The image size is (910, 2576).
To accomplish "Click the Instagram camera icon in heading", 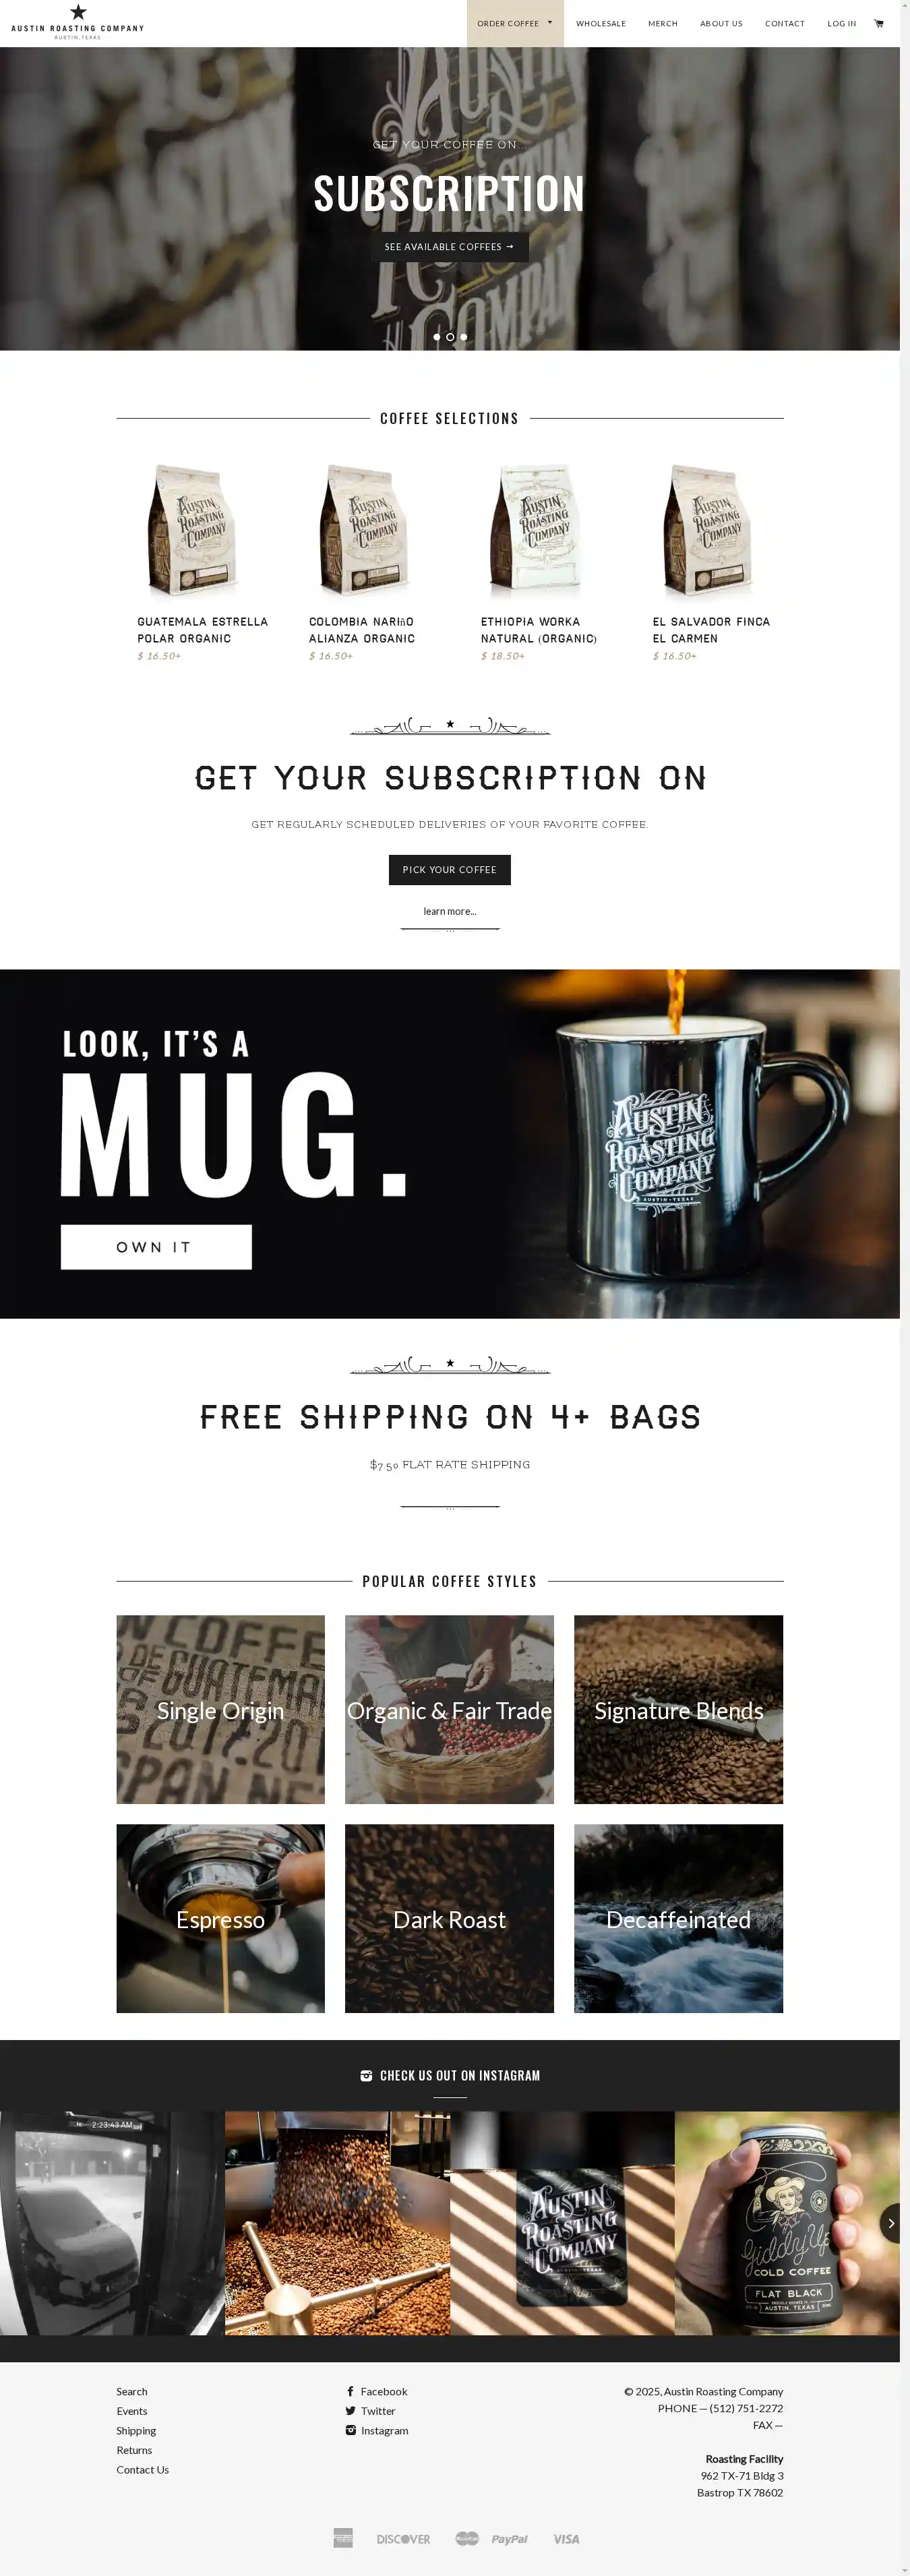I will click(x=366, y=2075).
